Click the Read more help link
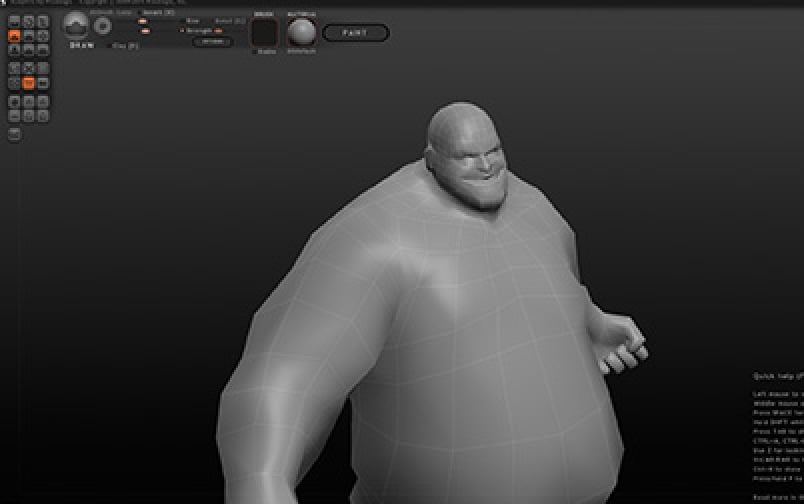 [x=777, y=497]
